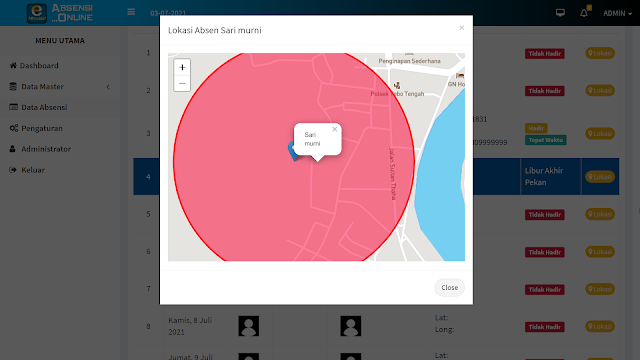Click Polsek Tebo Tengah map label

pos(397,94)
